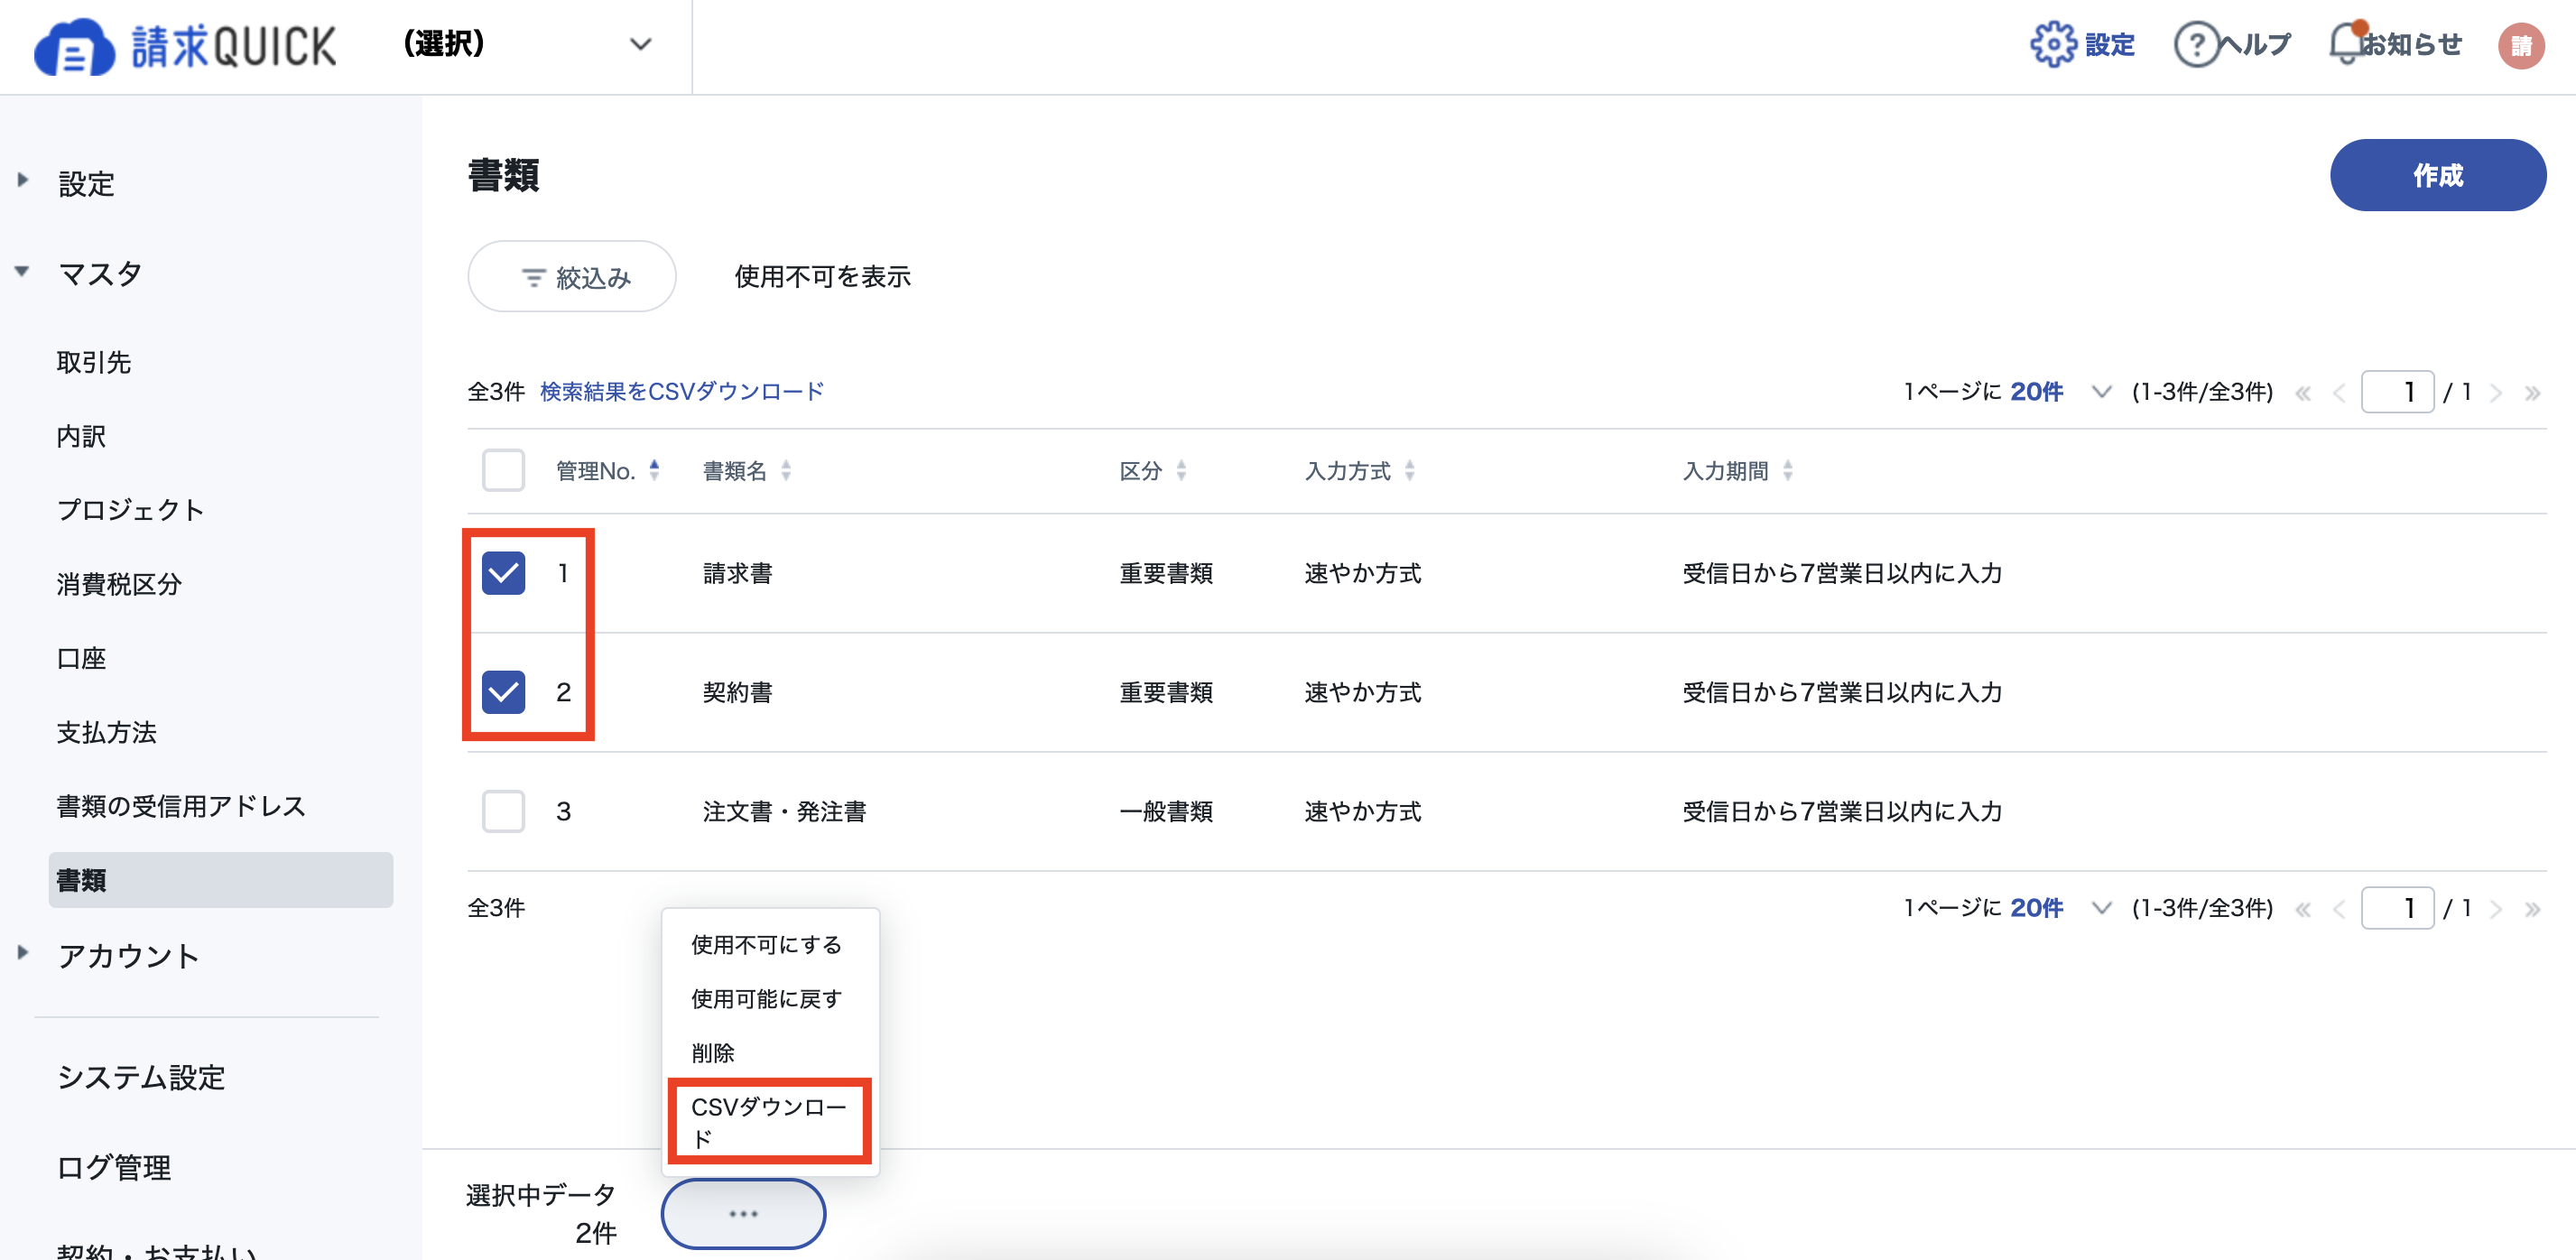Click the 請求QUICK cloud logo

[74, 47]
